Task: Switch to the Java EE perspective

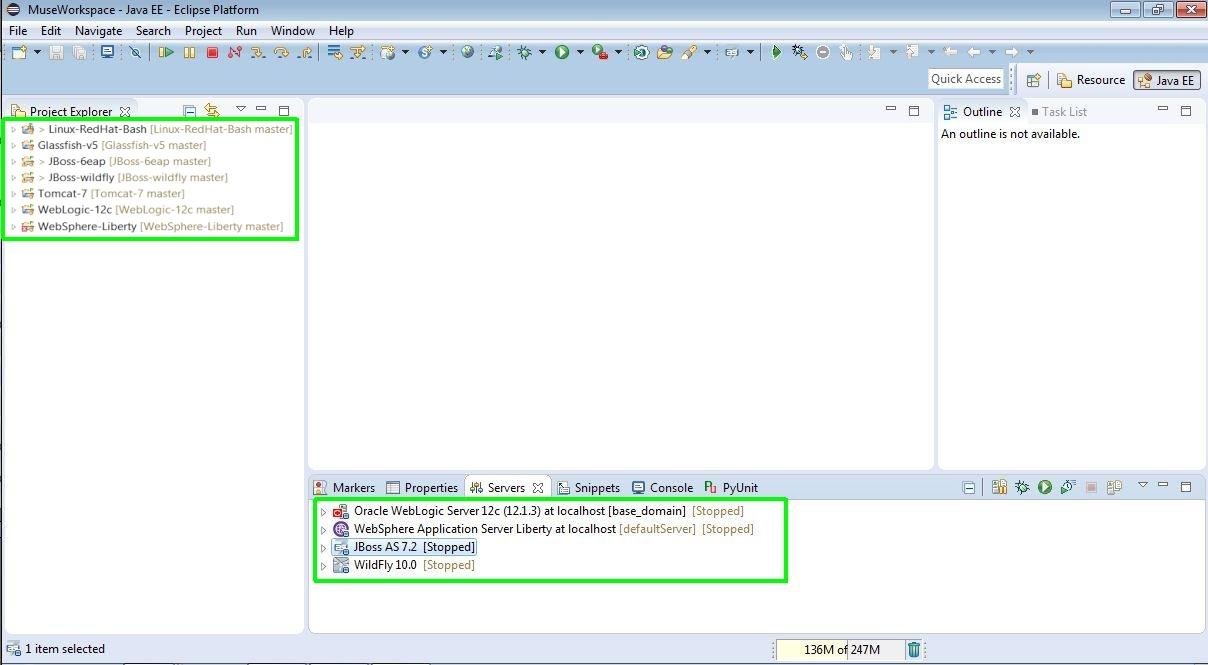Action: point(1166,80)
